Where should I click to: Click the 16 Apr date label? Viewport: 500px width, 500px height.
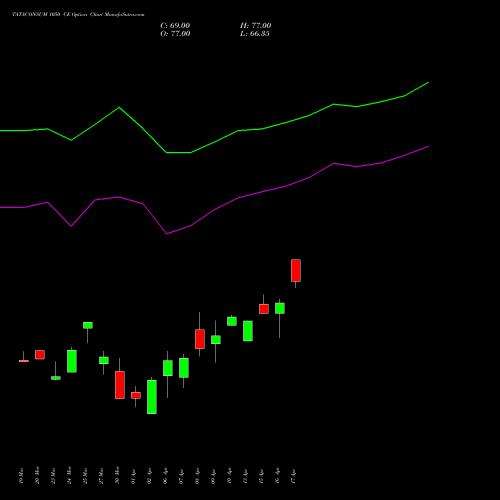(x=277, y=476)
